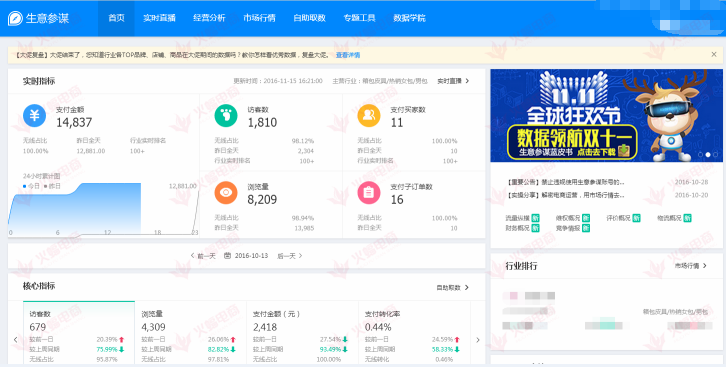Screen dimensions: 726x367
Task: Show next 核心指标 cards with right arrow
Action: tap(478, 340)
